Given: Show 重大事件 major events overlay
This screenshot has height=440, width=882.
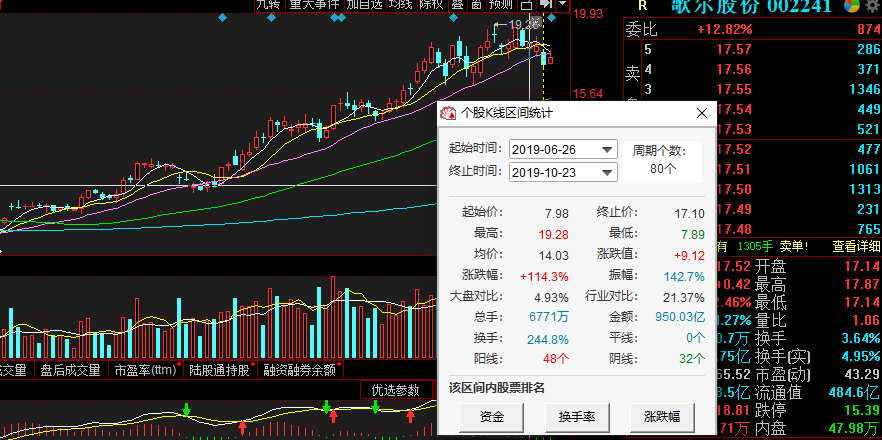Looking at the screenshot, I should (314, 5).
